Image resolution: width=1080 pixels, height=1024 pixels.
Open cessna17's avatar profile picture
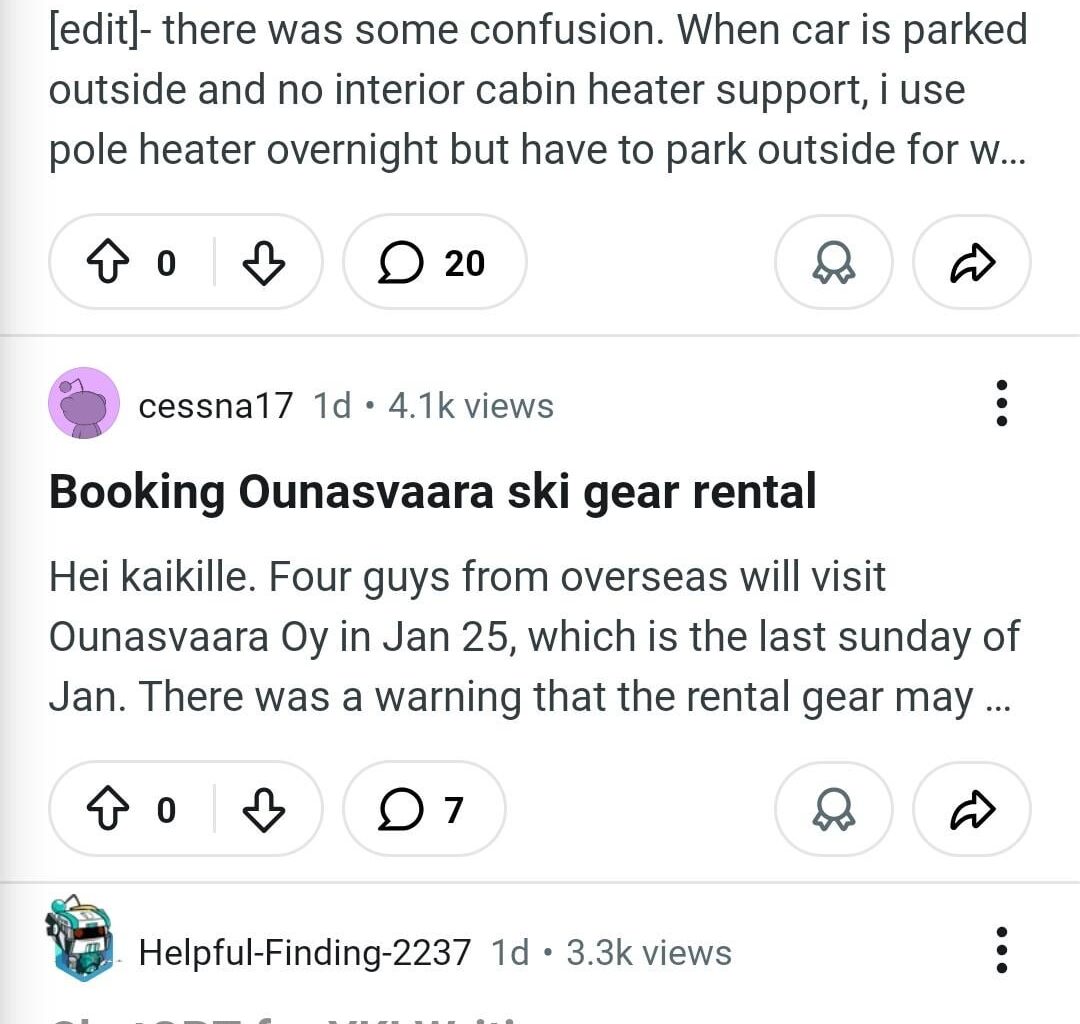point(84,403)
